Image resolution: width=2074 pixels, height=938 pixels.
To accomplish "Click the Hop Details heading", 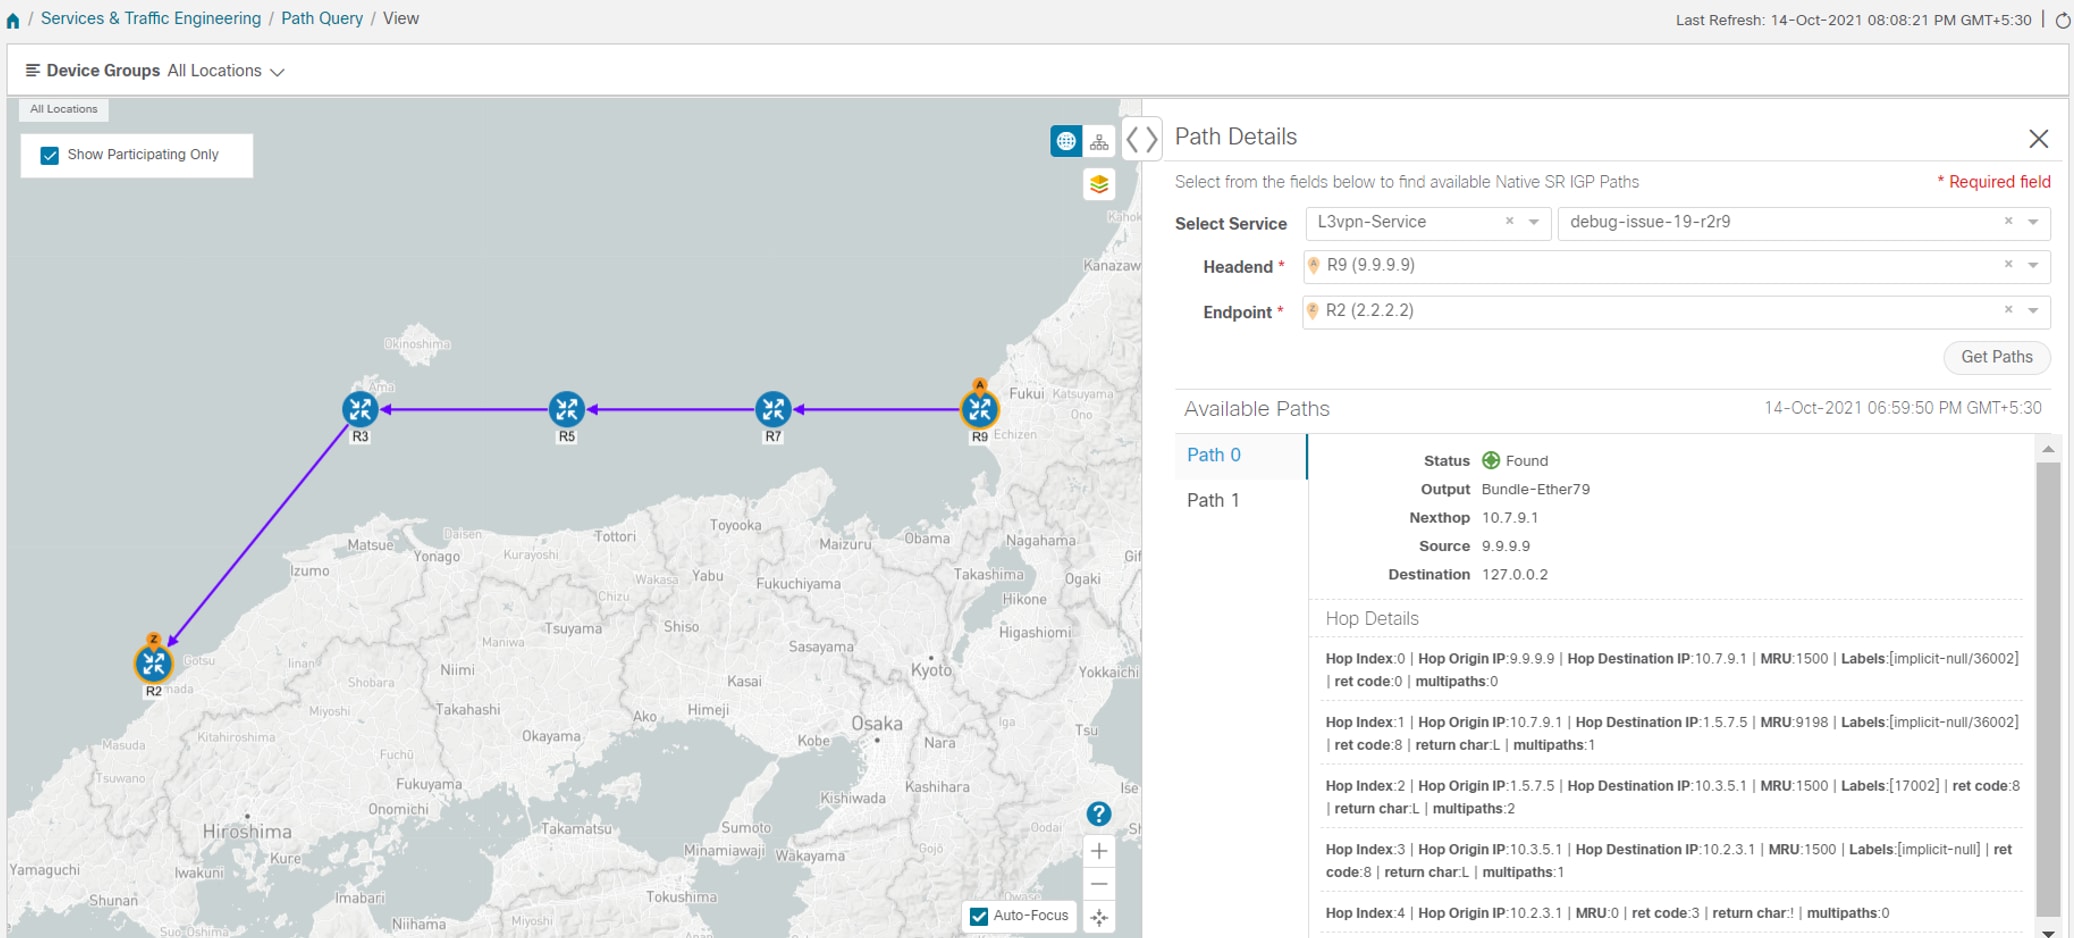I will pyautogui.click(x=1372, y=619).
